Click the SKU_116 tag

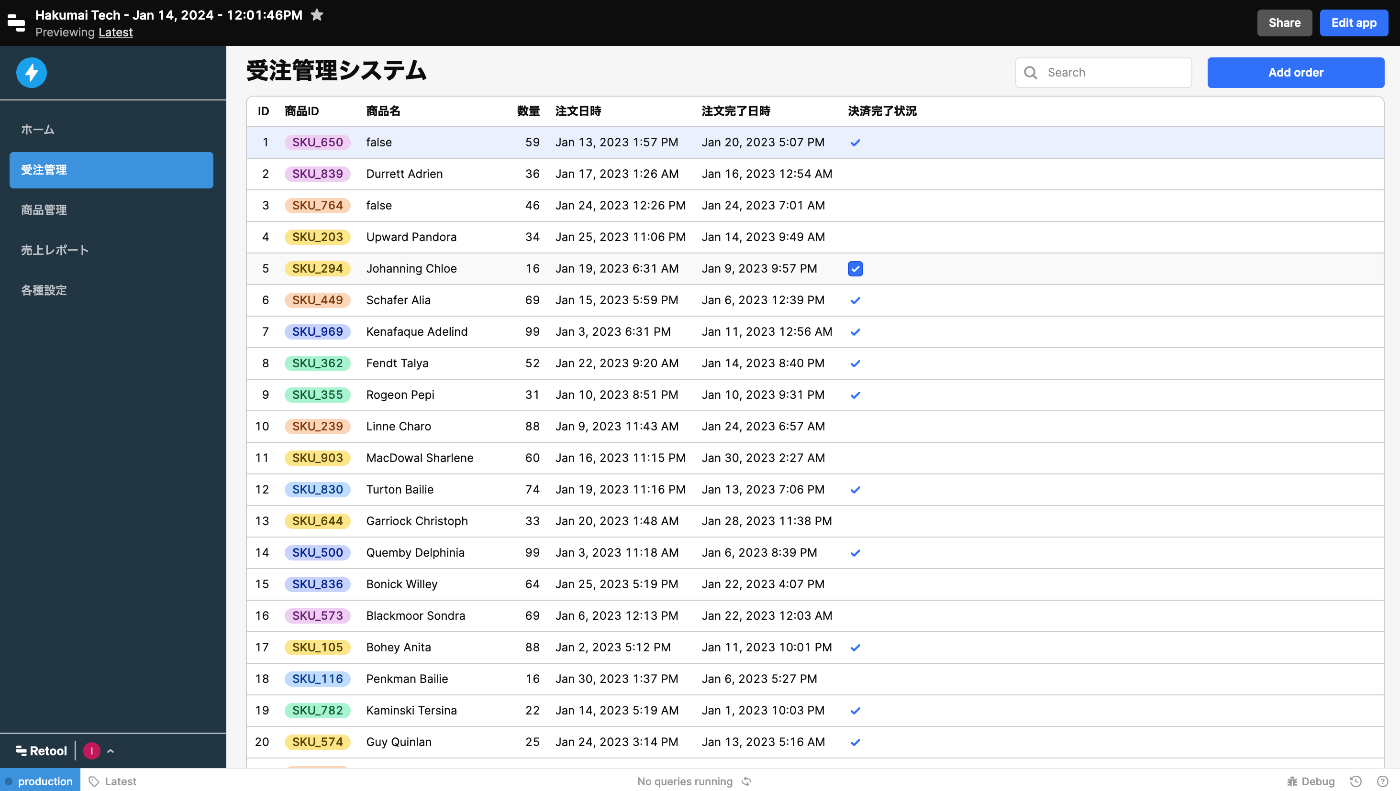(318, 678)
